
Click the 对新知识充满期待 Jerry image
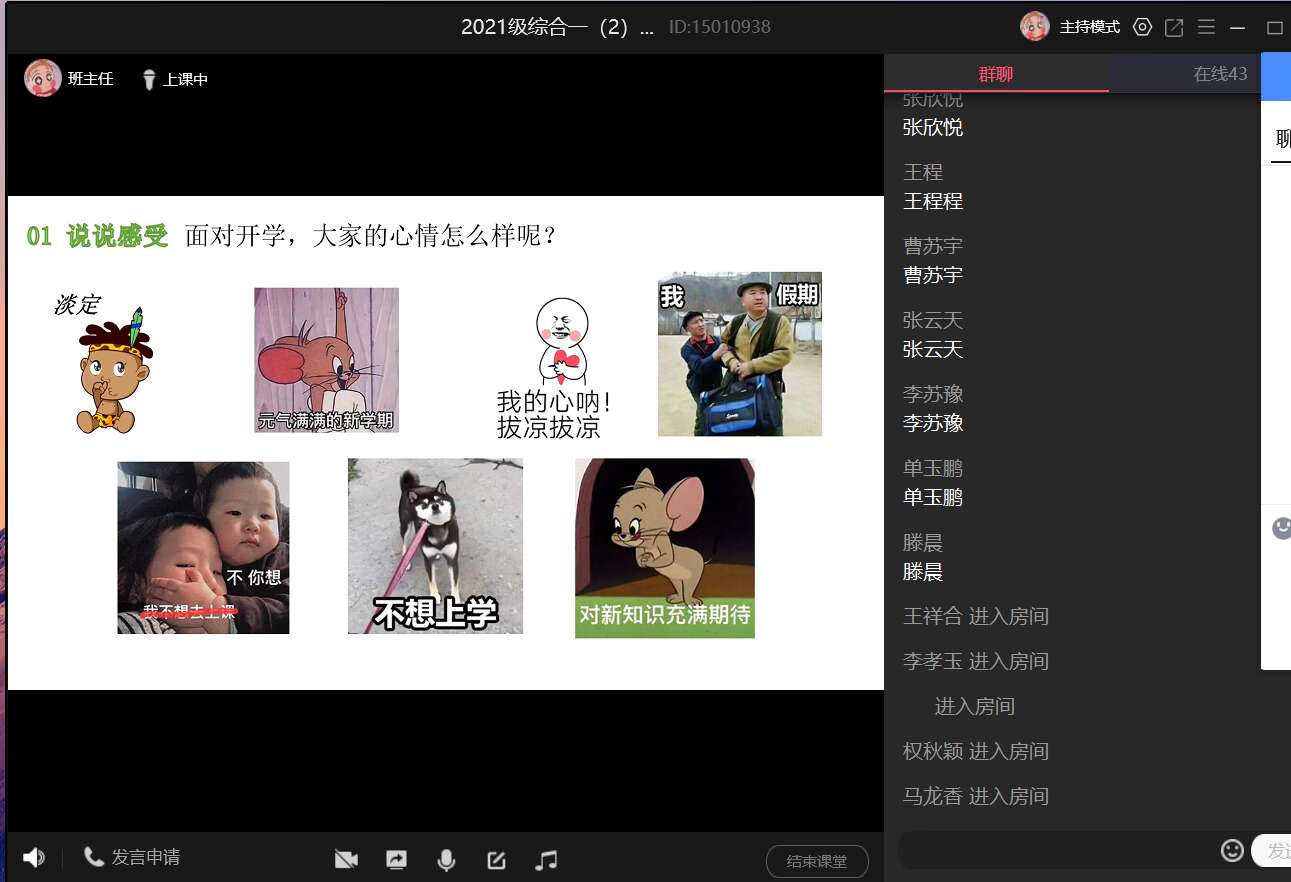[665, 548]
